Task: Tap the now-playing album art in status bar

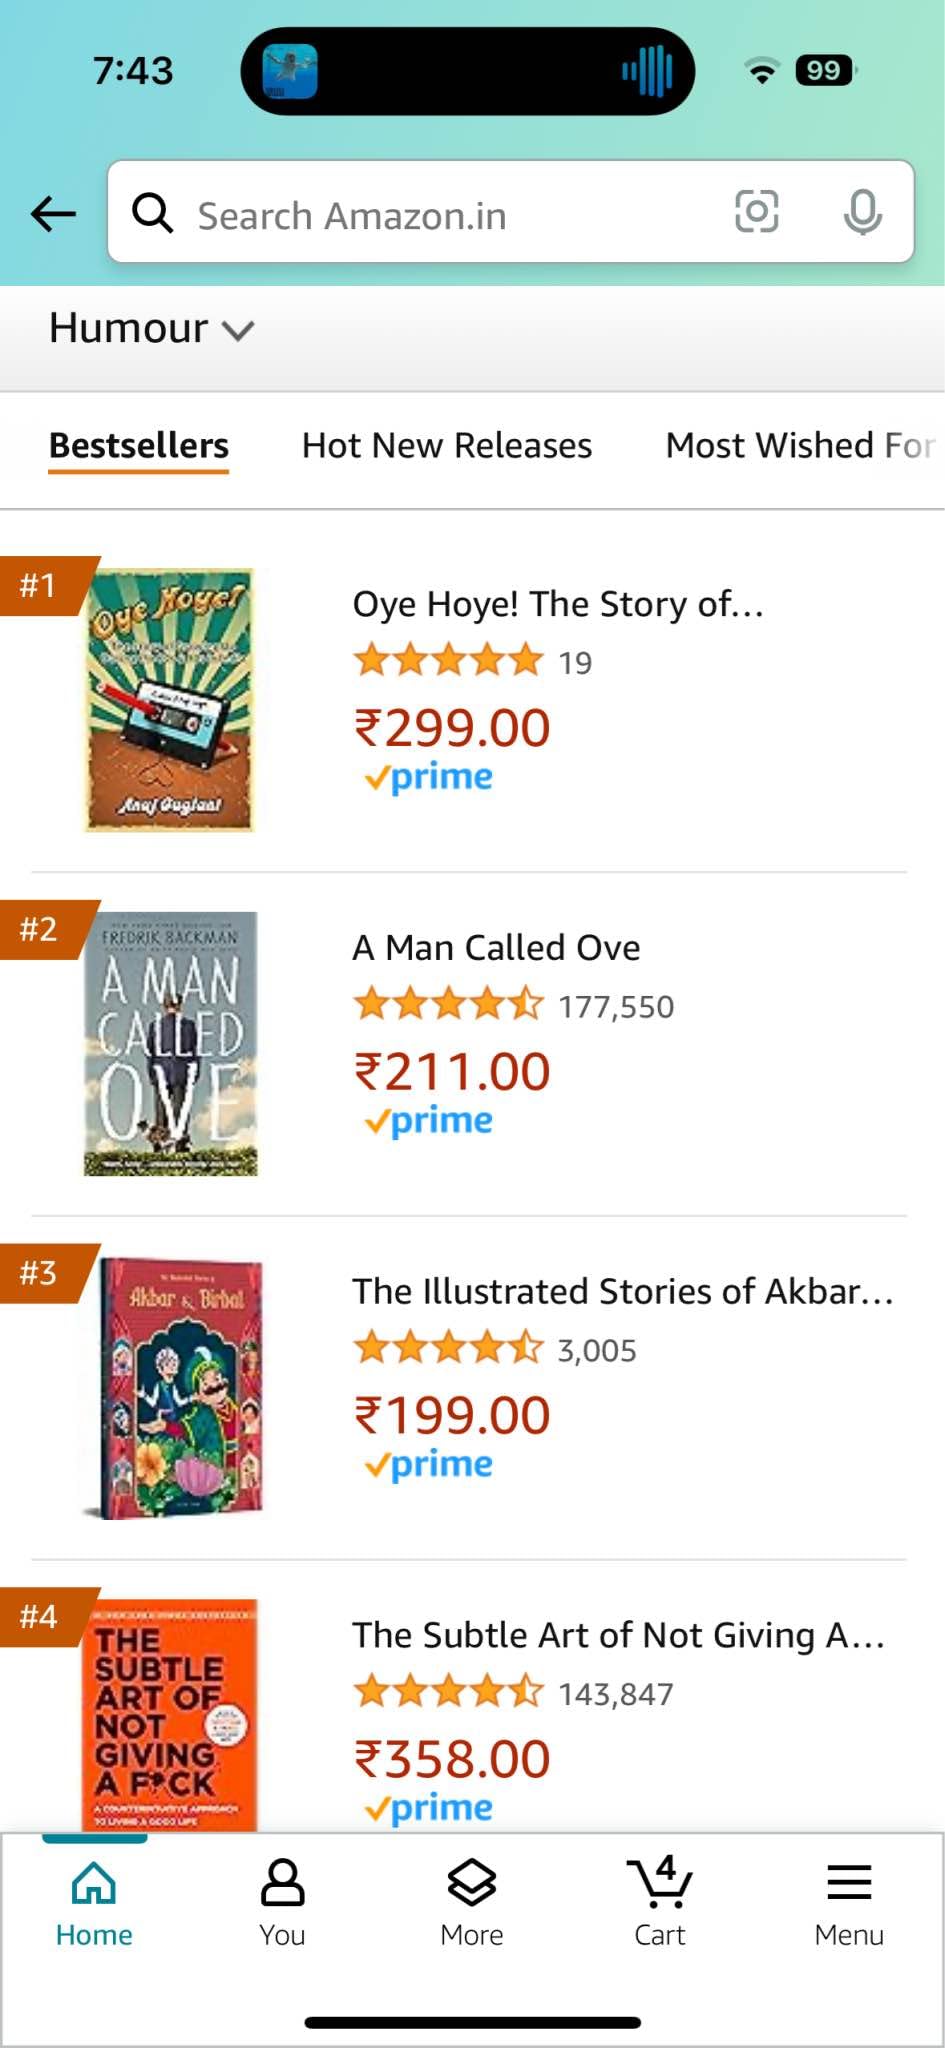Action: click(290, 72)
